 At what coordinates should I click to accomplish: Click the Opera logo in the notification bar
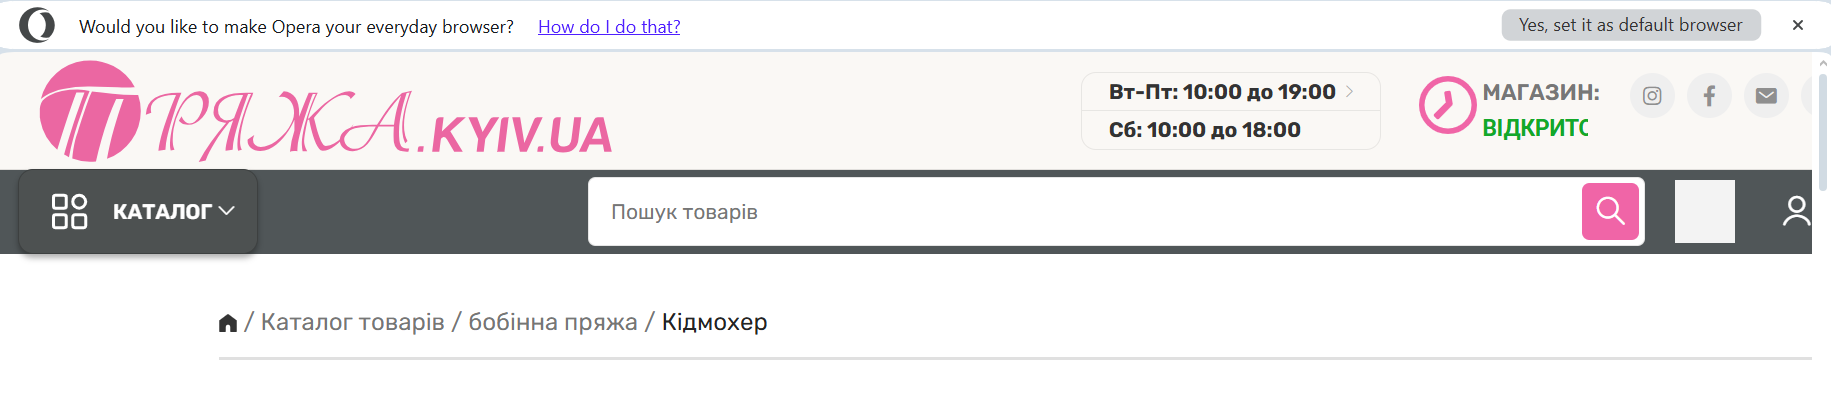(x=37, y=25)
